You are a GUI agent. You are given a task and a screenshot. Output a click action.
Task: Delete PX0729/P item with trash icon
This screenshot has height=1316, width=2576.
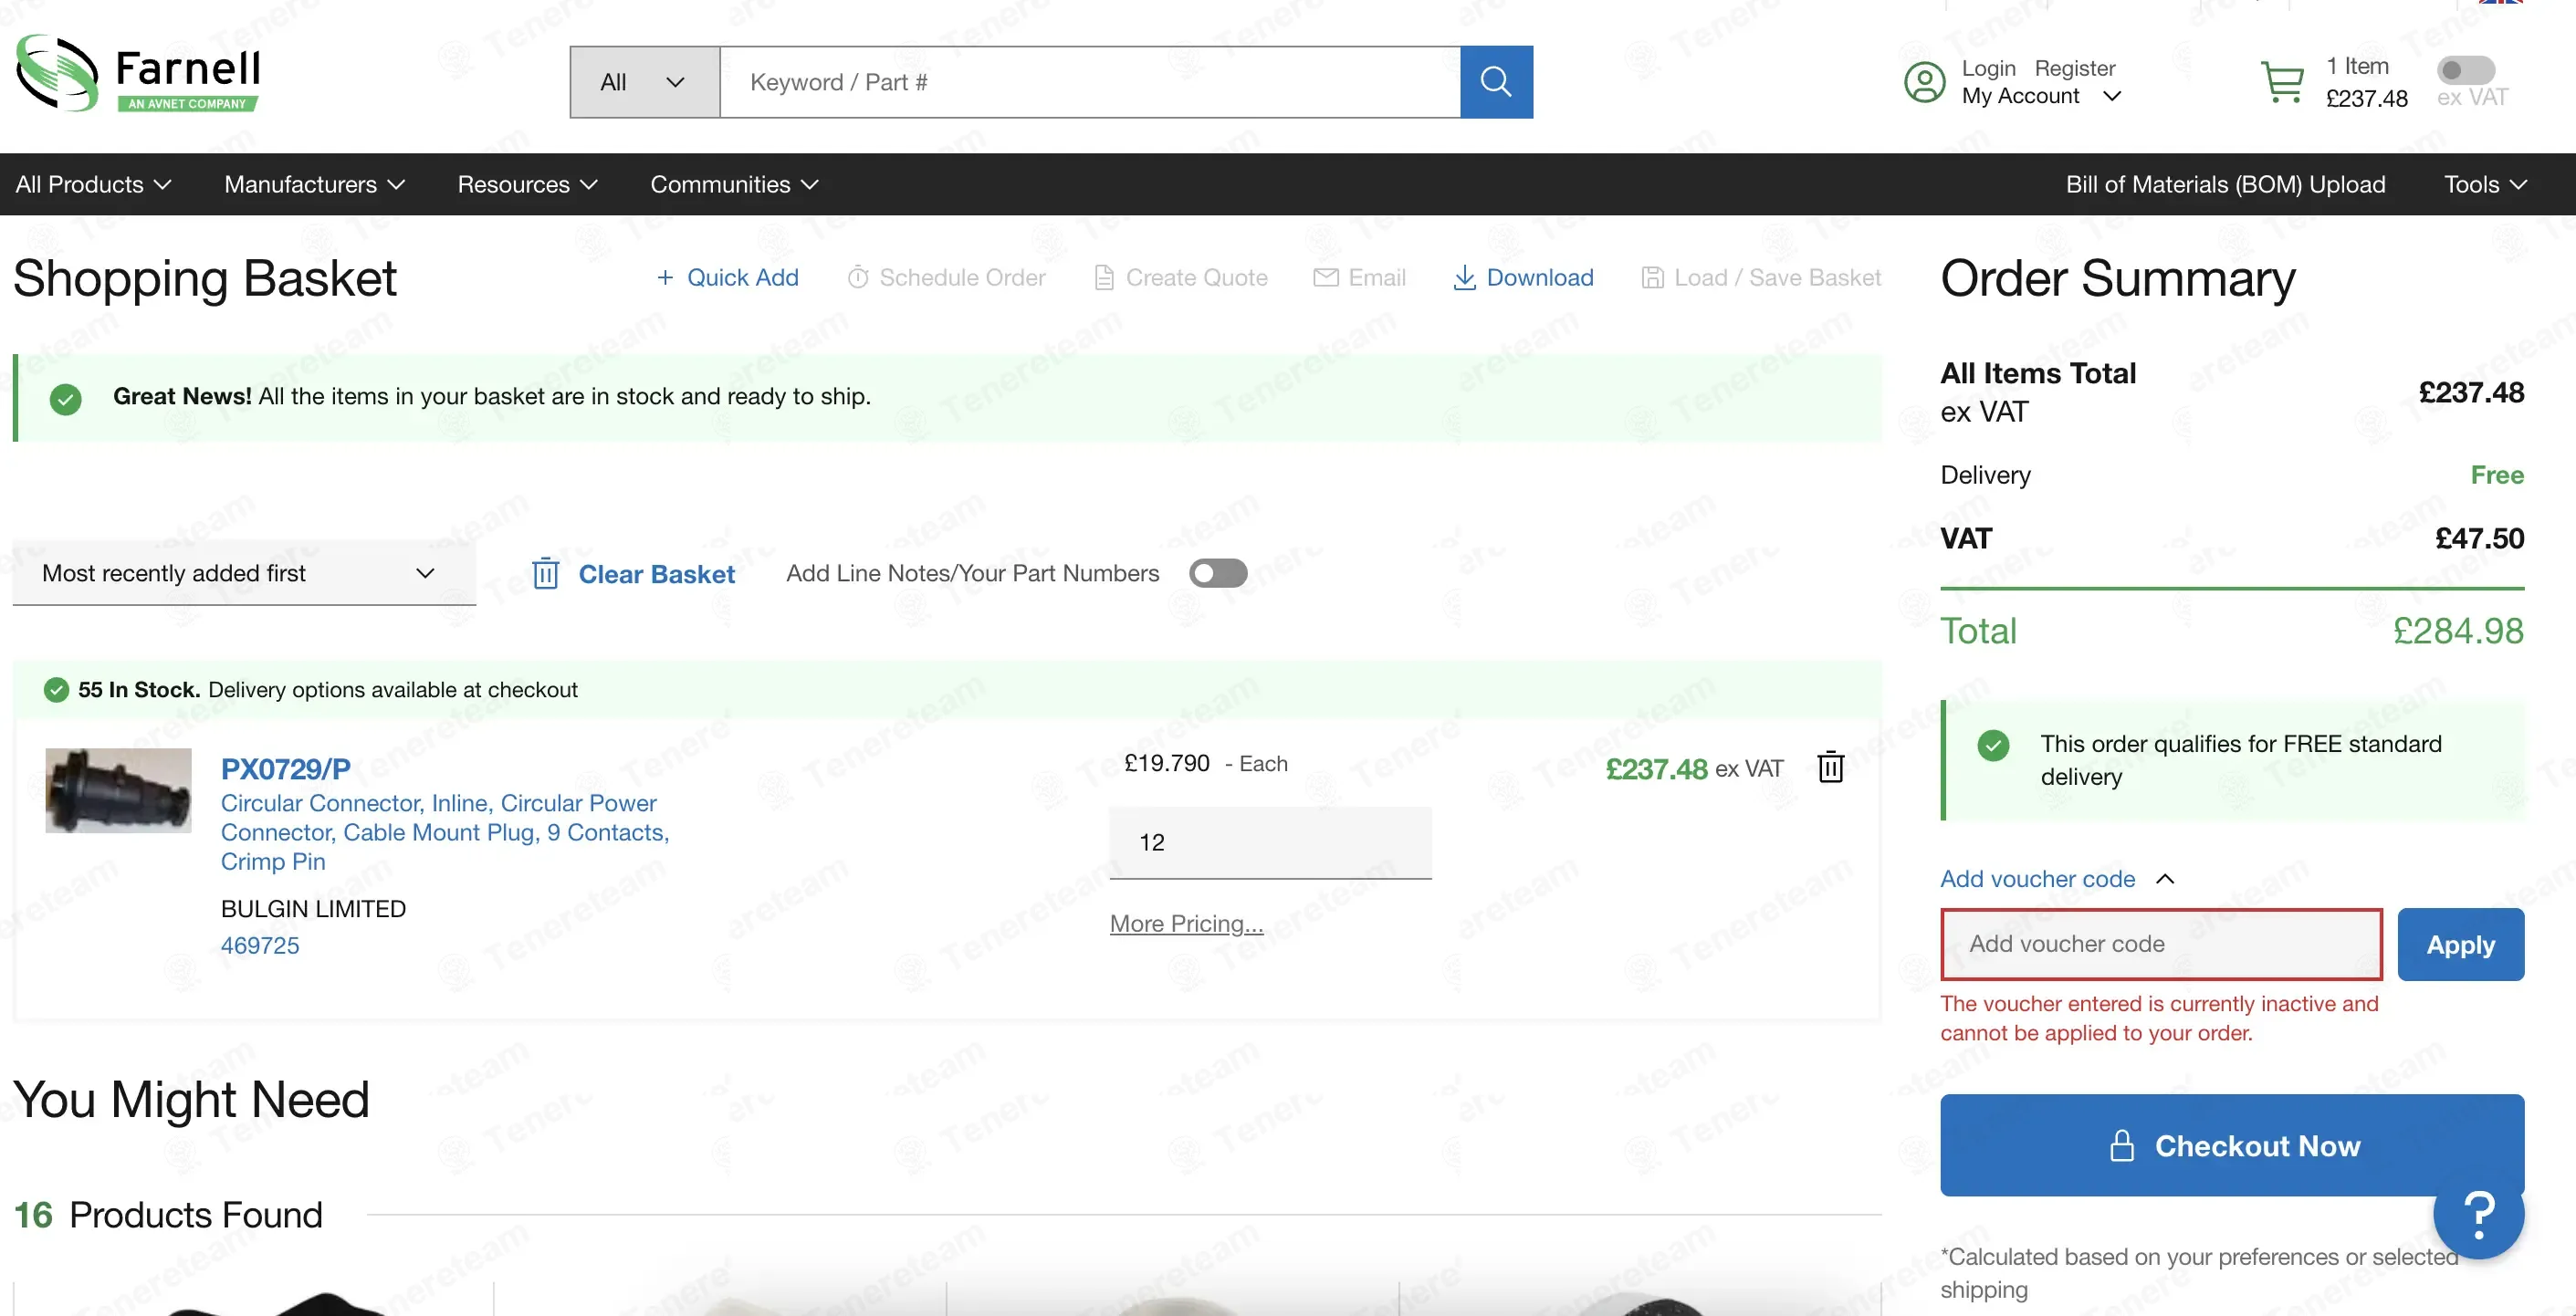[1831, 767]
